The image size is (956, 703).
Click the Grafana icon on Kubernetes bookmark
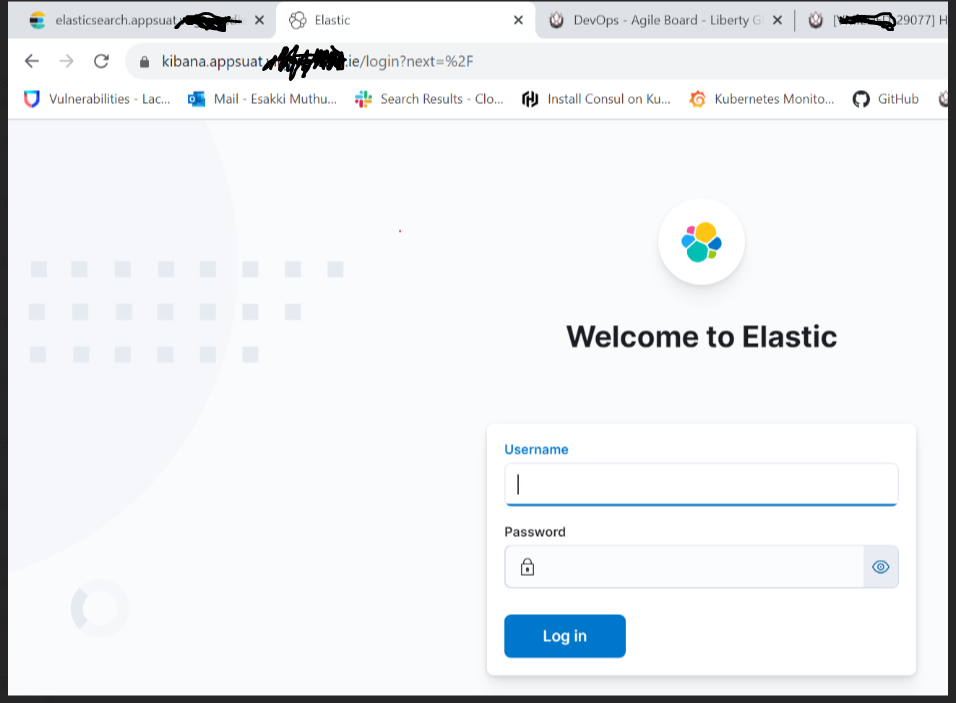(x=697, y=99)
